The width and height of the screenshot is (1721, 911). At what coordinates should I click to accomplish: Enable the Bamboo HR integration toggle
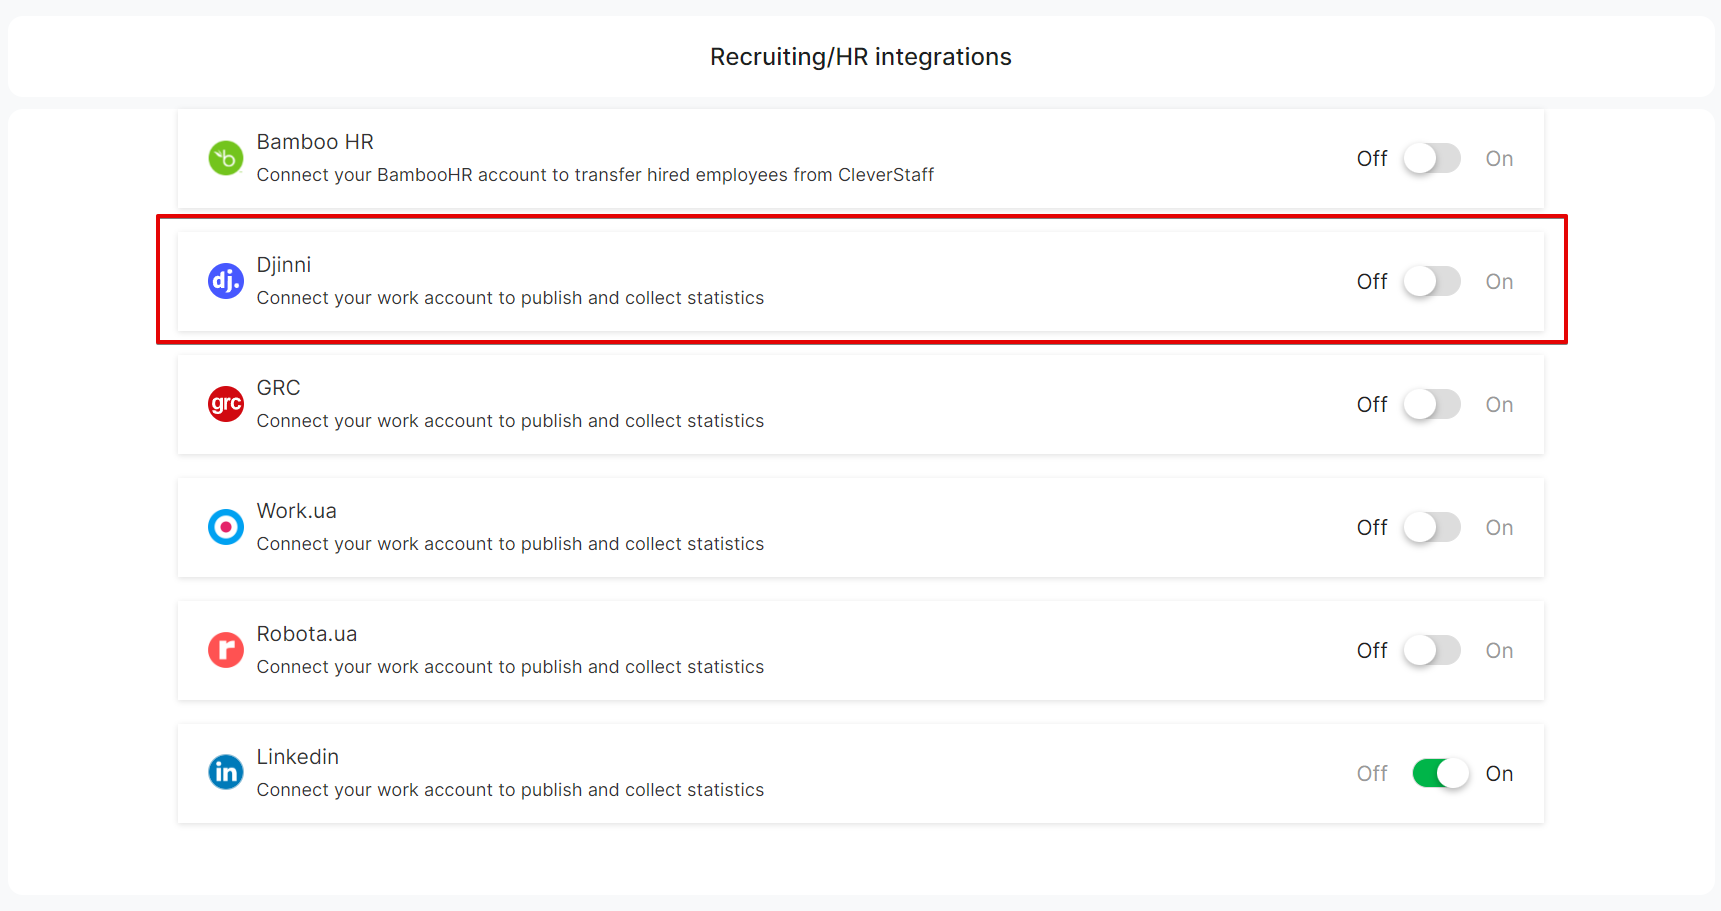(1431, 159)
